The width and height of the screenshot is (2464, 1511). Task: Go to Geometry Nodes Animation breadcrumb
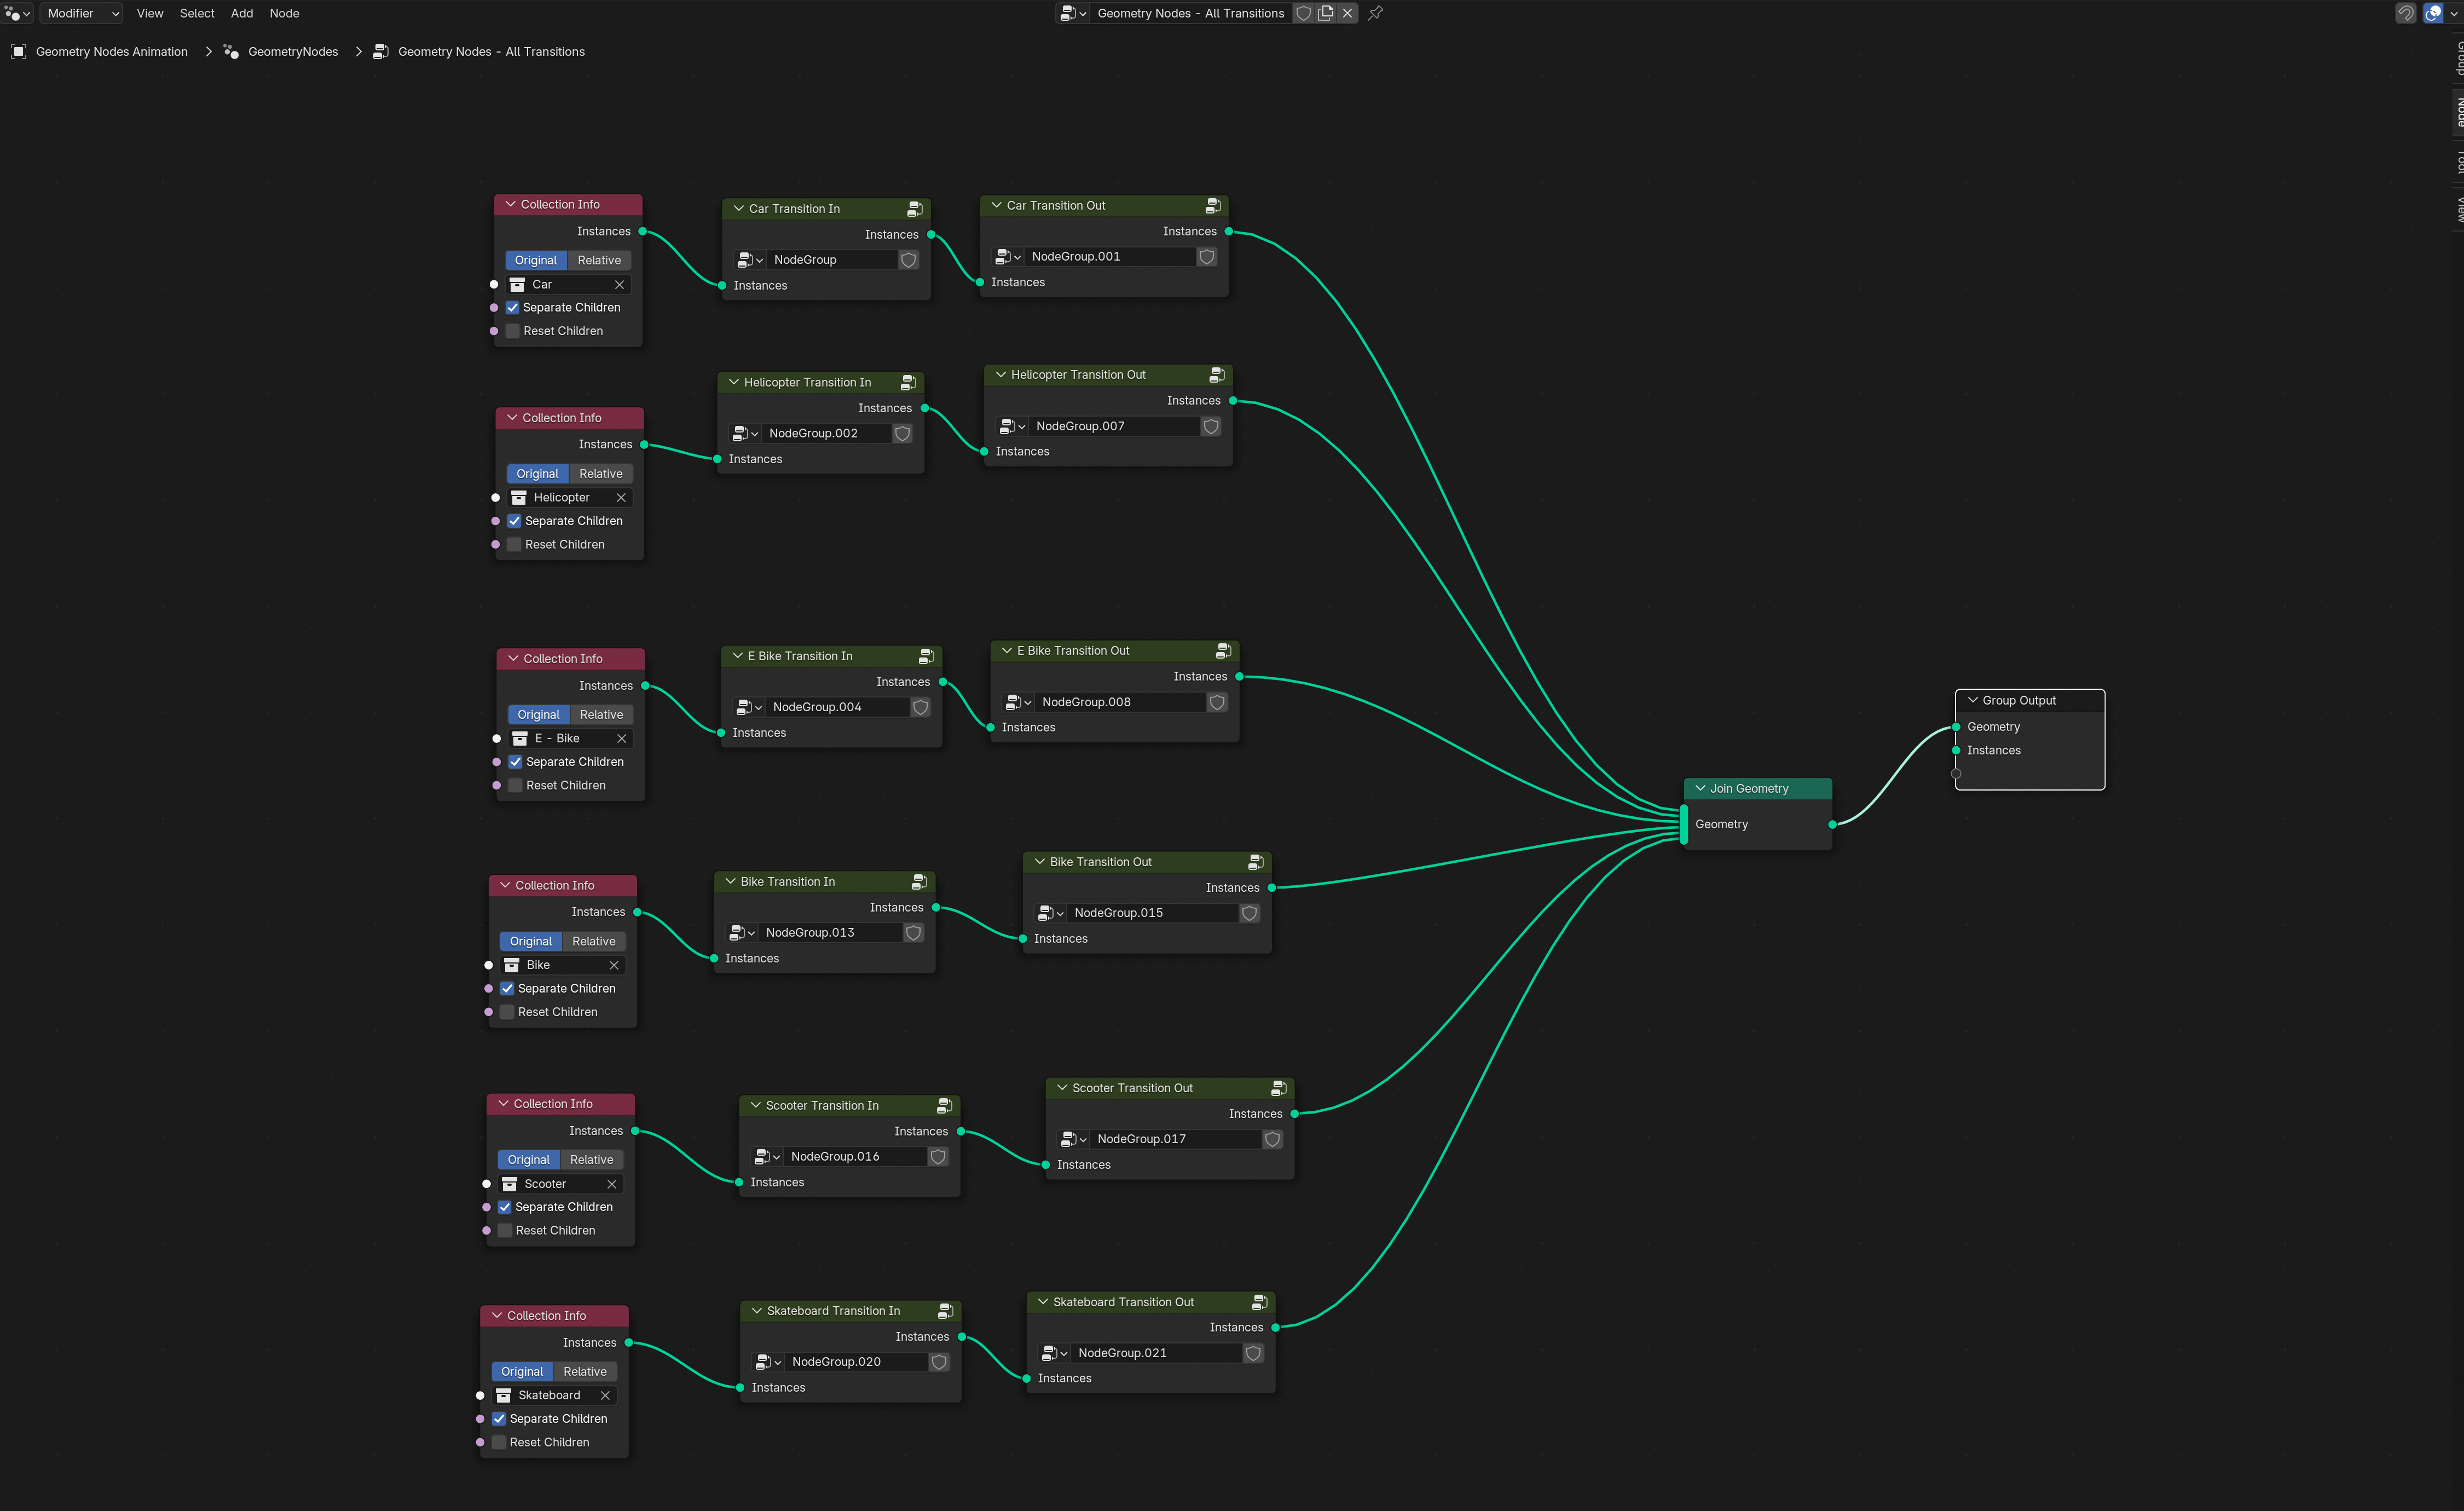pos(112,52)
